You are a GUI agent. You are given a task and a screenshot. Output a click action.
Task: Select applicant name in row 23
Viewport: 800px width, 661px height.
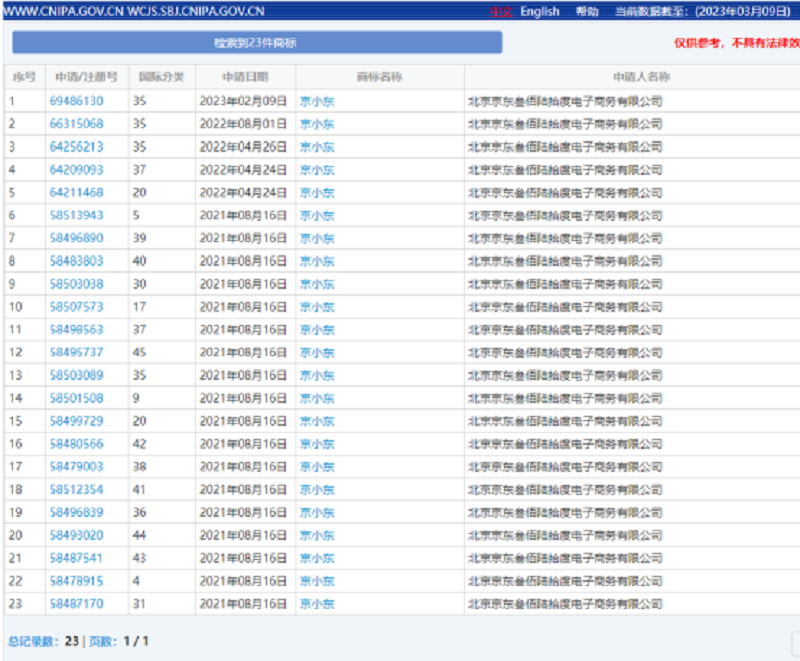coord(565,604)
